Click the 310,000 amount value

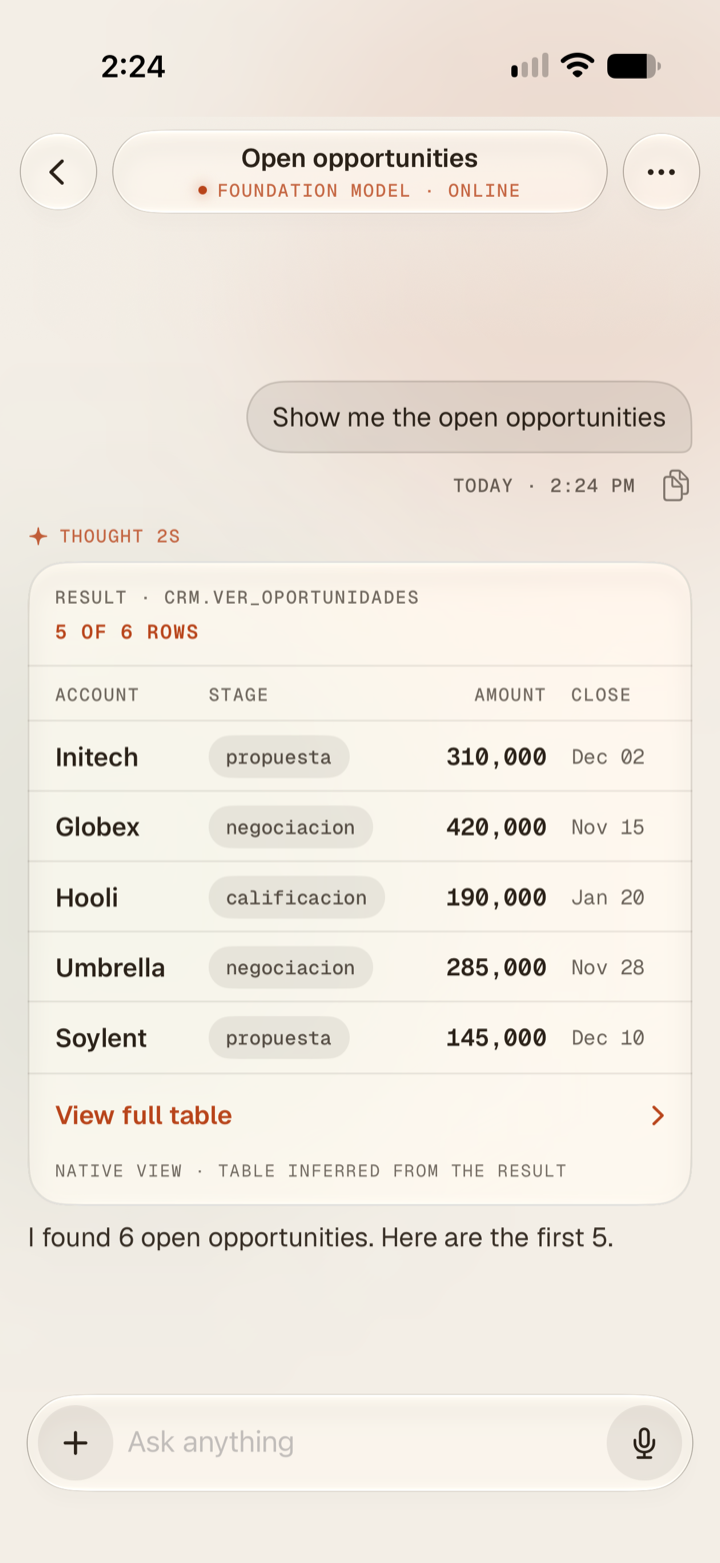pos(496,757)
